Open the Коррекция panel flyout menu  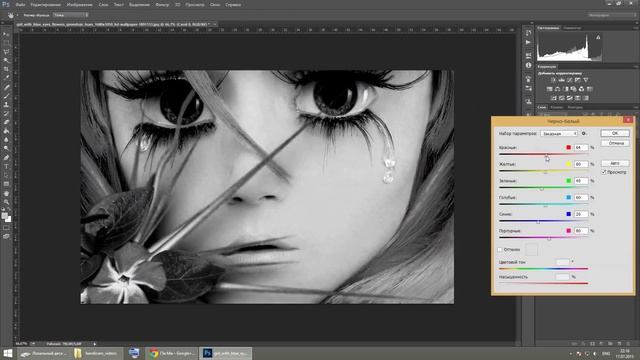[636, 67]
